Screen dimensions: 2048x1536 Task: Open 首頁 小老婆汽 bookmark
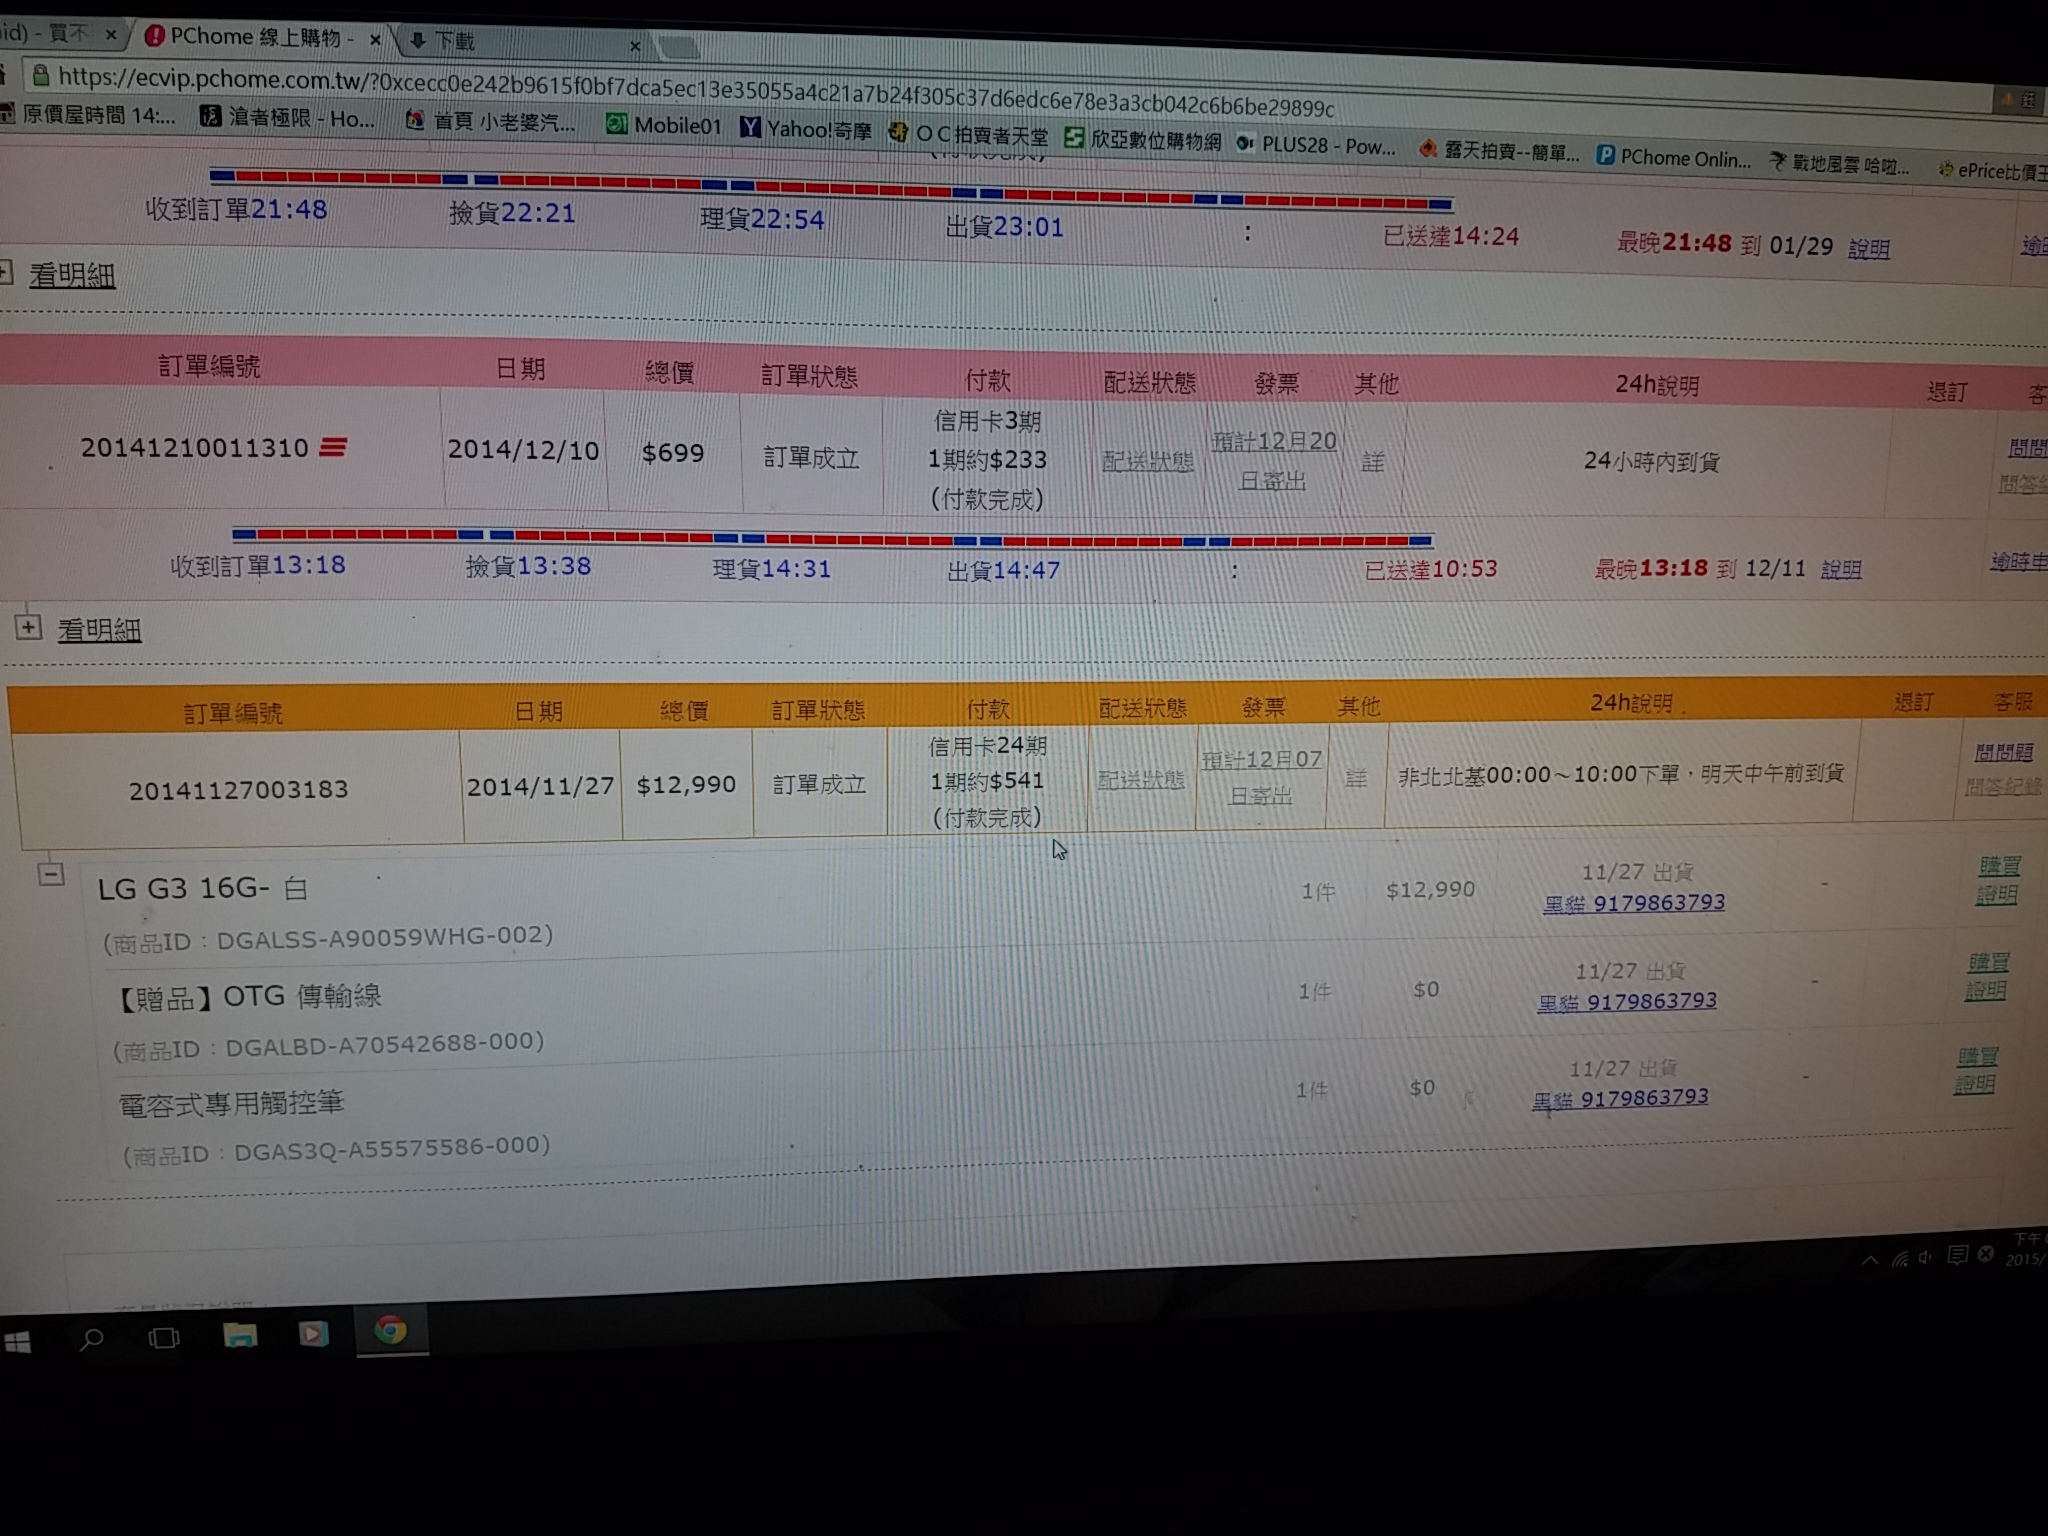pos(490,121)
